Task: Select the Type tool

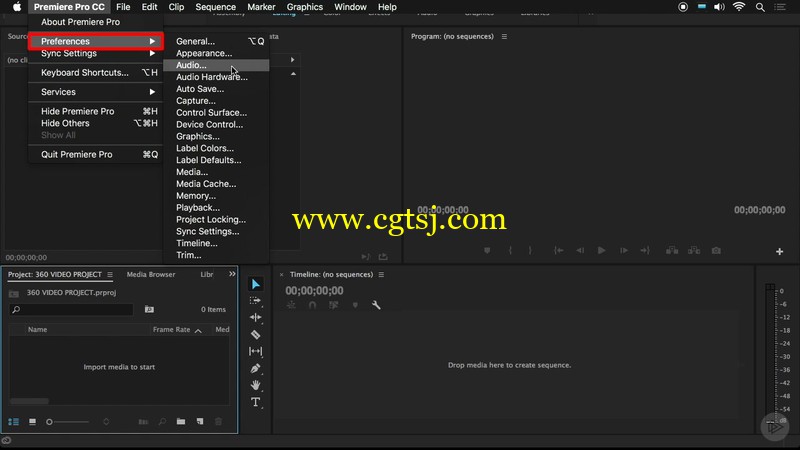Action: tap(256, 402)
